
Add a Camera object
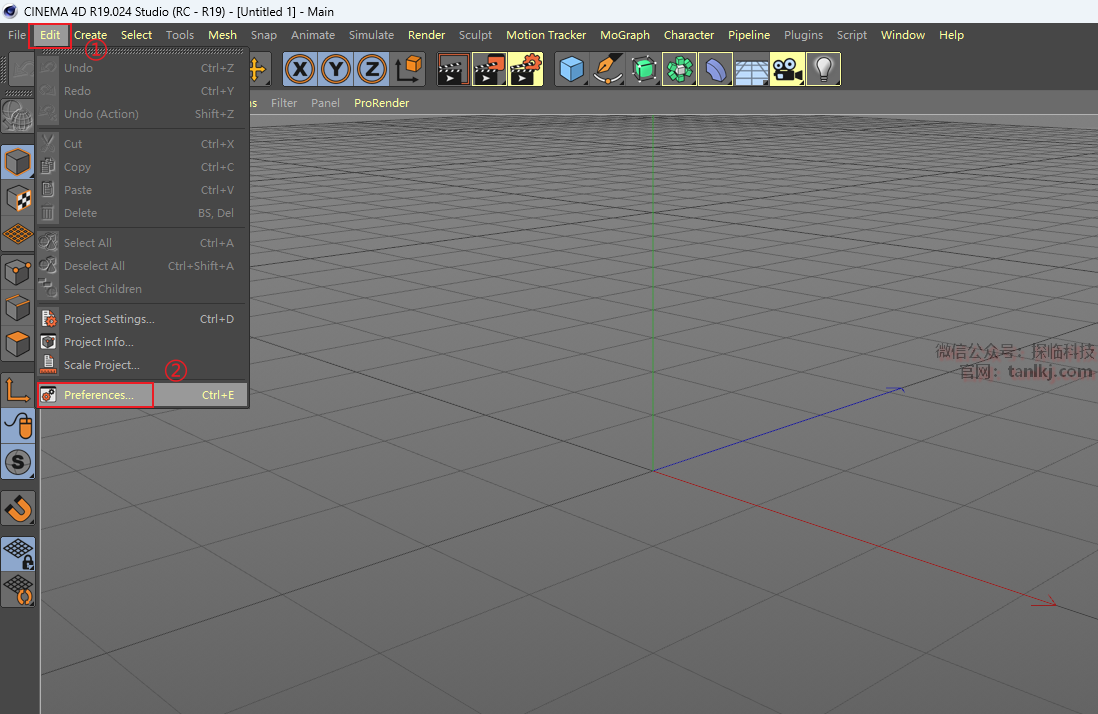tap(787, 69)
